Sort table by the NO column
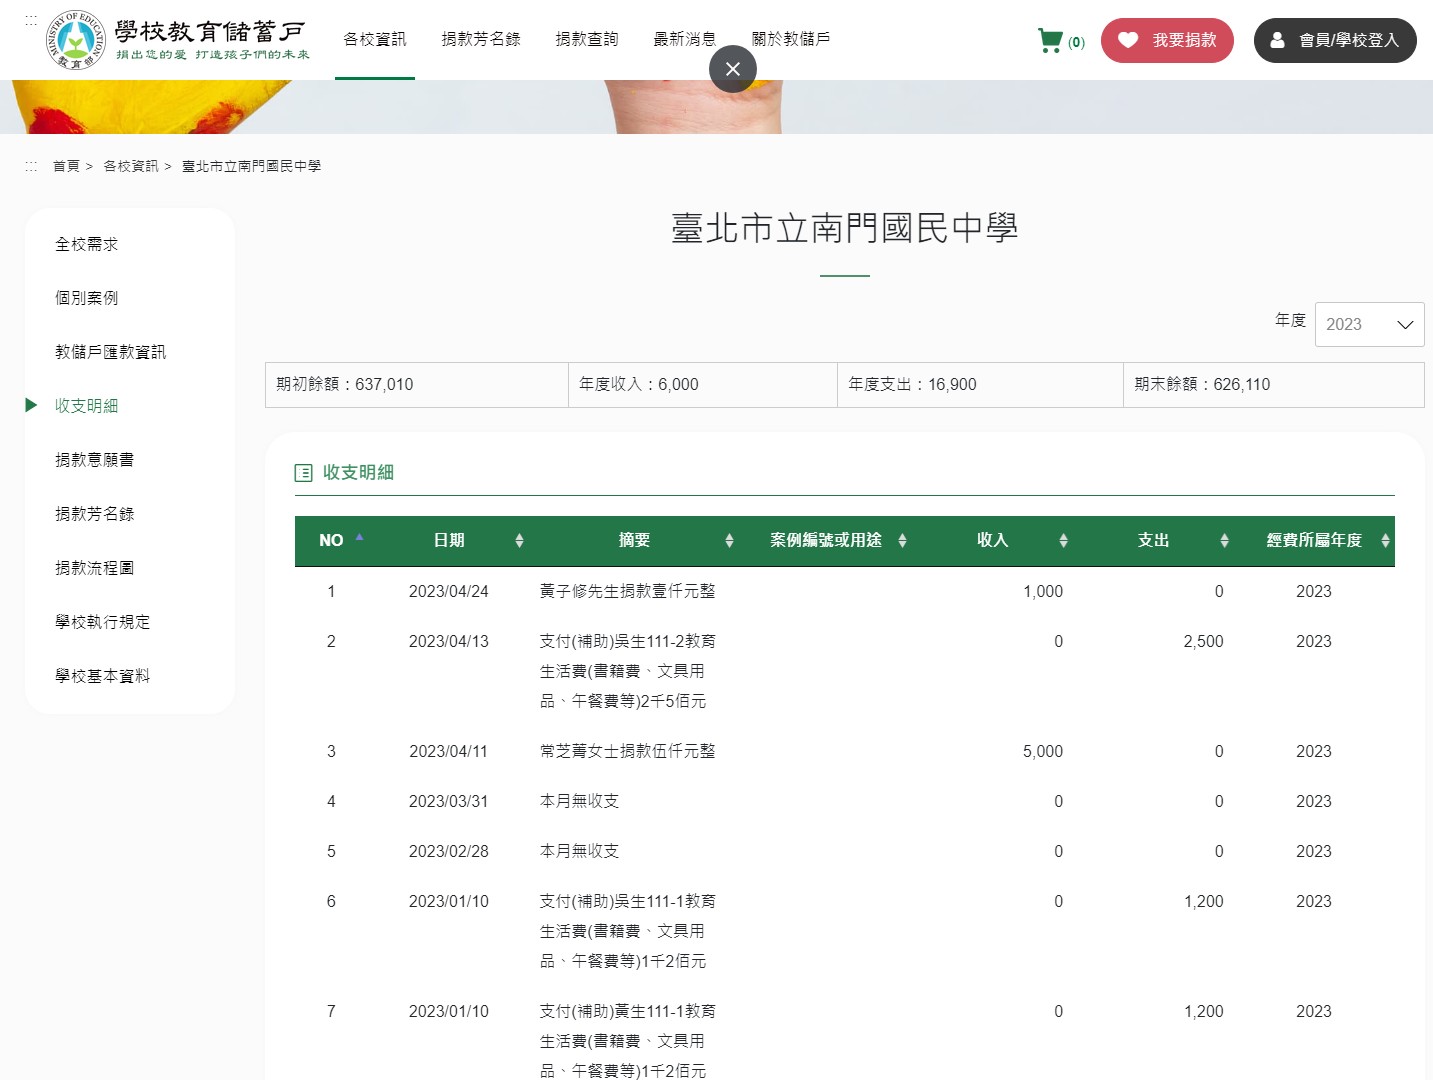This screenshot has height=1080, width=1433. click(x=331, y=540)
